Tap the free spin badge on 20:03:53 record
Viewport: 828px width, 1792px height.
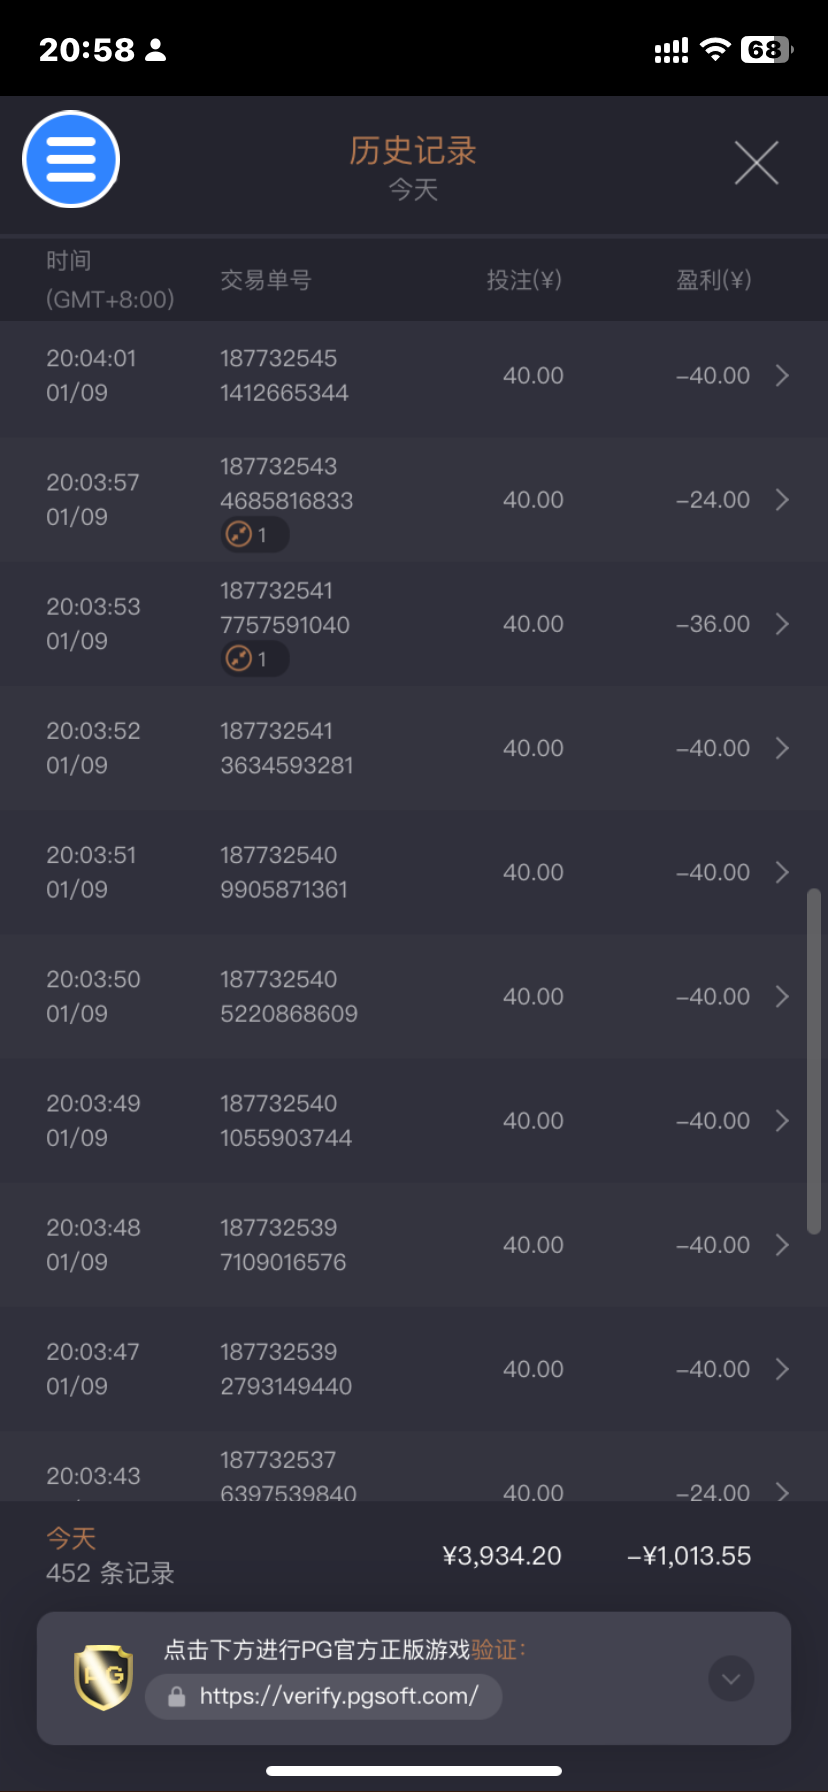(254, 659)
